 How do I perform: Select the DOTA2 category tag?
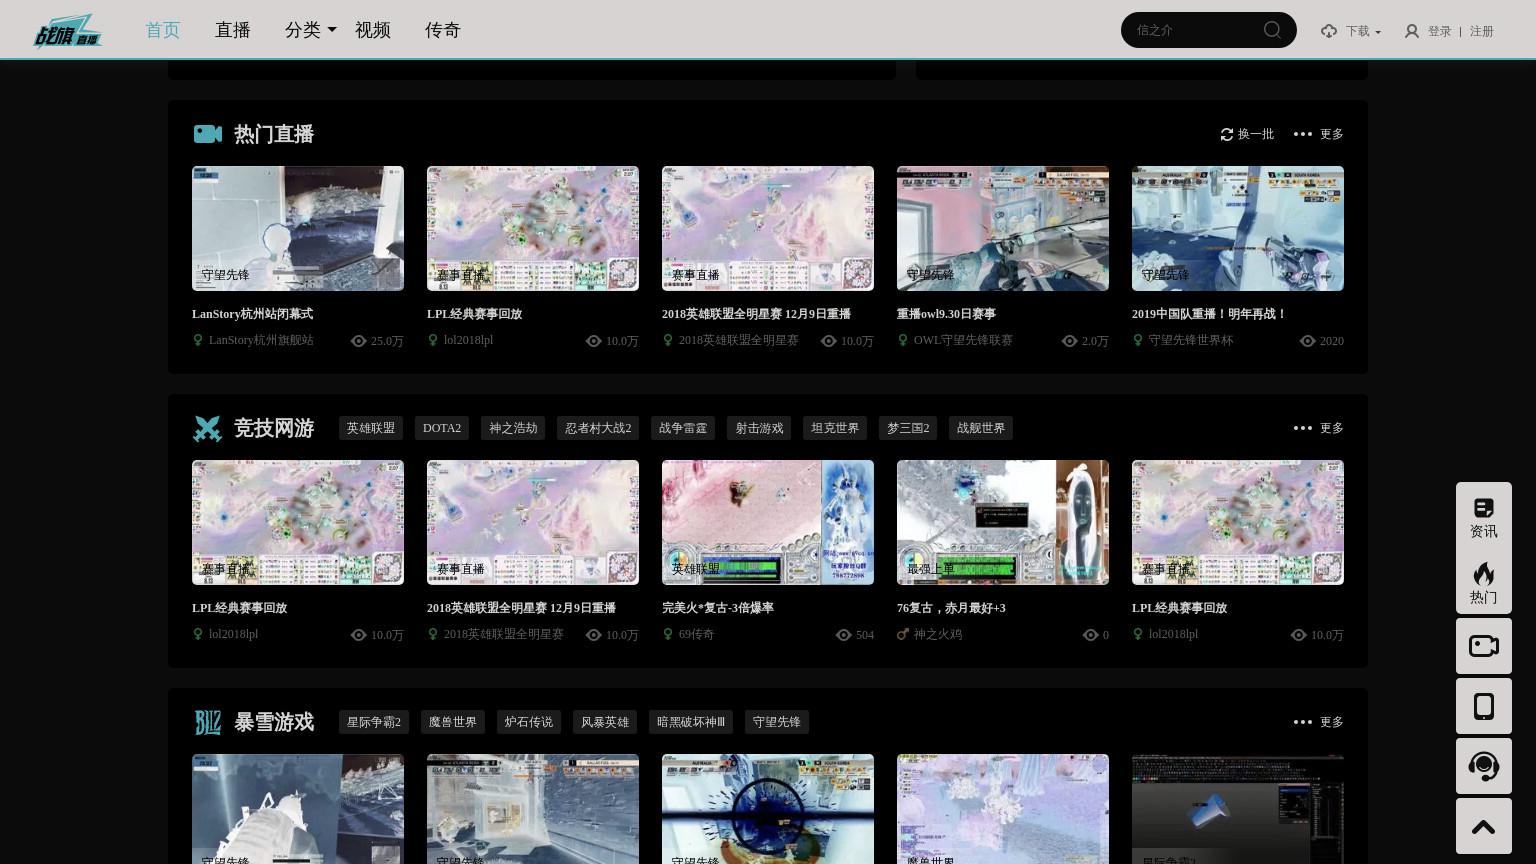(442, 428)
